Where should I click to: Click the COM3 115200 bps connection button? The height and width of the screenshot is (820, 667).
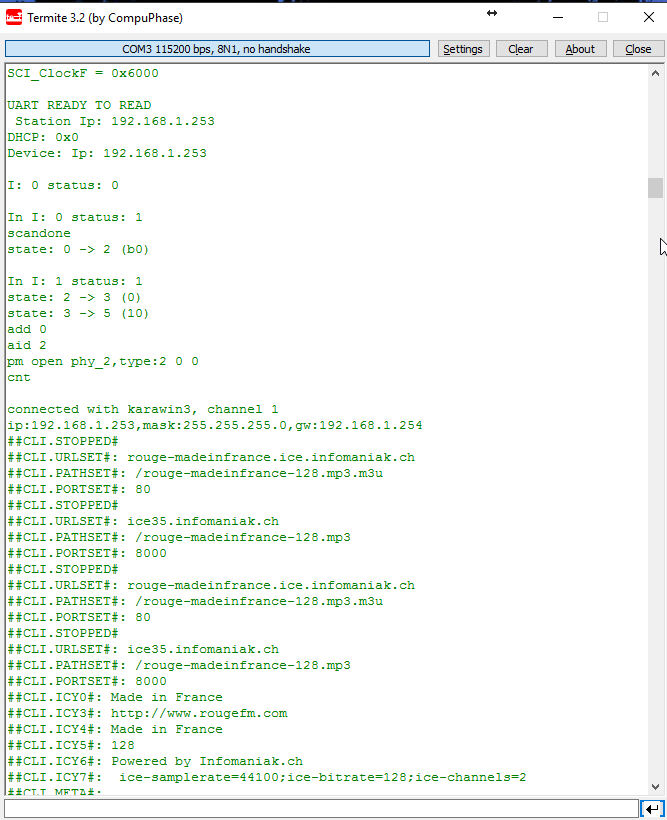click(217, 49)
